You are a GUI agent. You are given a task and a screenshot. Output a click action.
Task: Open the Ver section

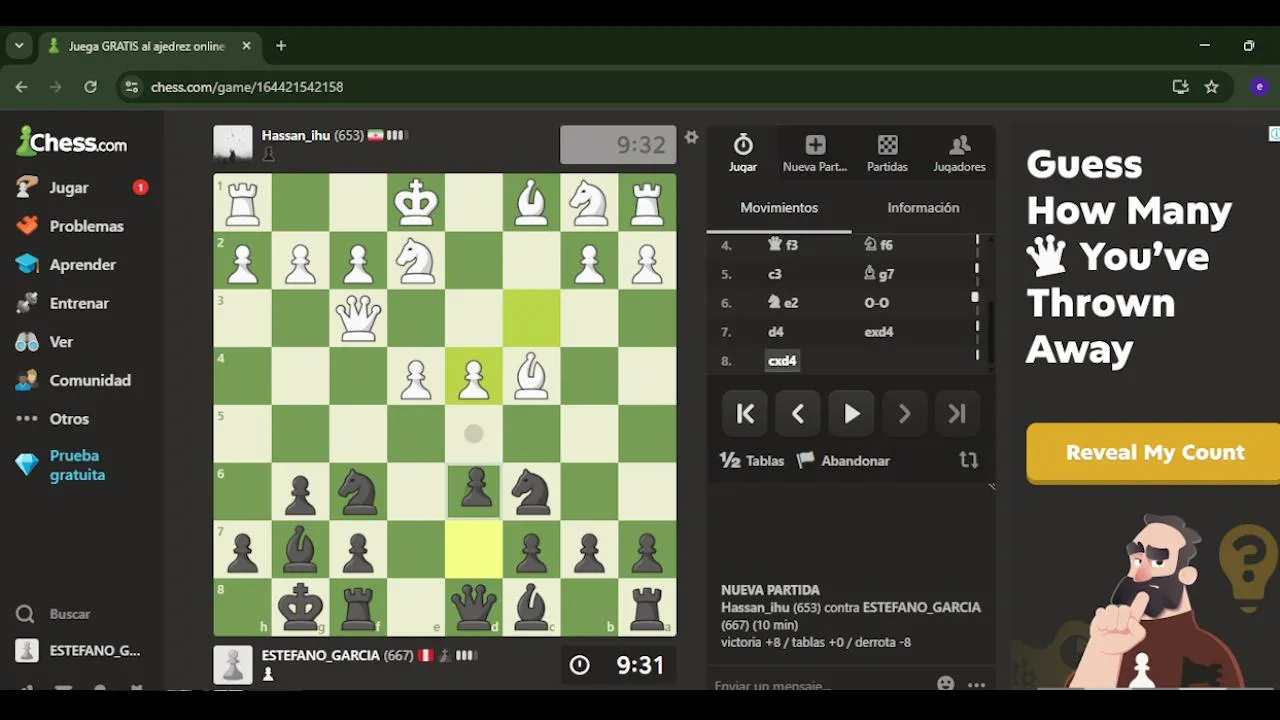click(x=45, y=342)
